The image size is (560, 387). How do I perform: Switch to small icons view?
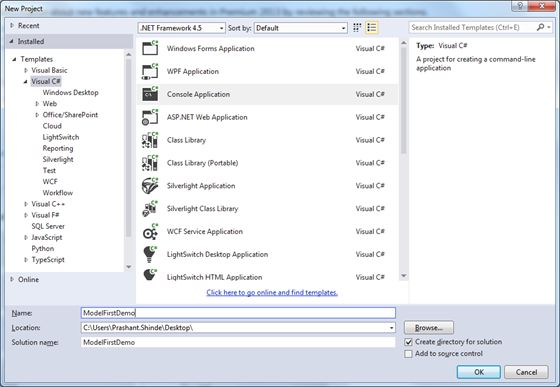point(357,27)
